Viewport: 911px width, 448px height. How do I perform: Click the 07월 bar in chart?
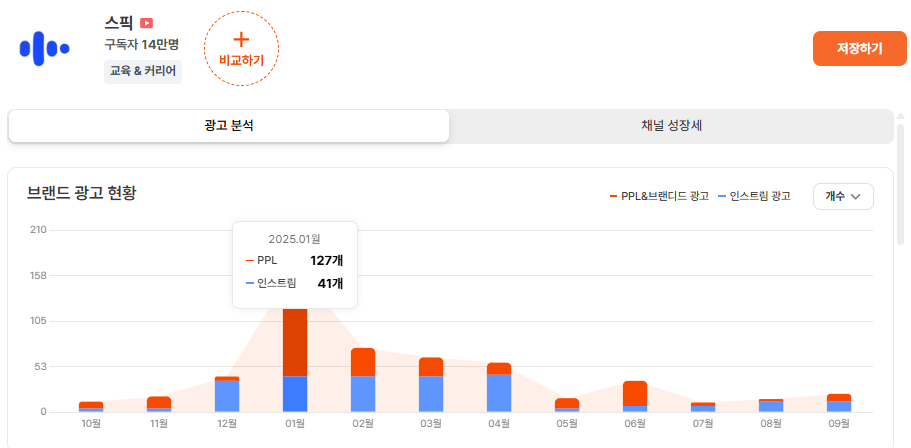(703, 407)
